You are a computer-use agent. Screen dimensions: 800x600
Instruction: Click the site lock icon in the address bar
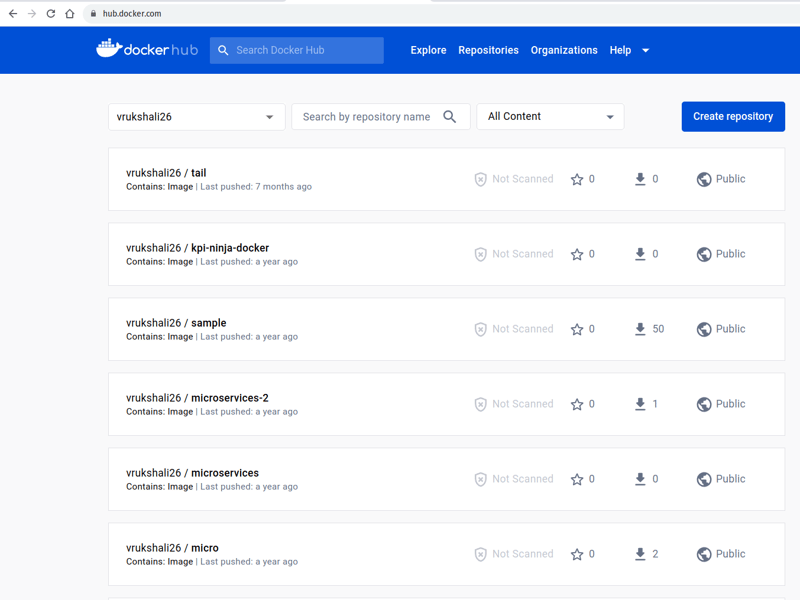point(93,14)
